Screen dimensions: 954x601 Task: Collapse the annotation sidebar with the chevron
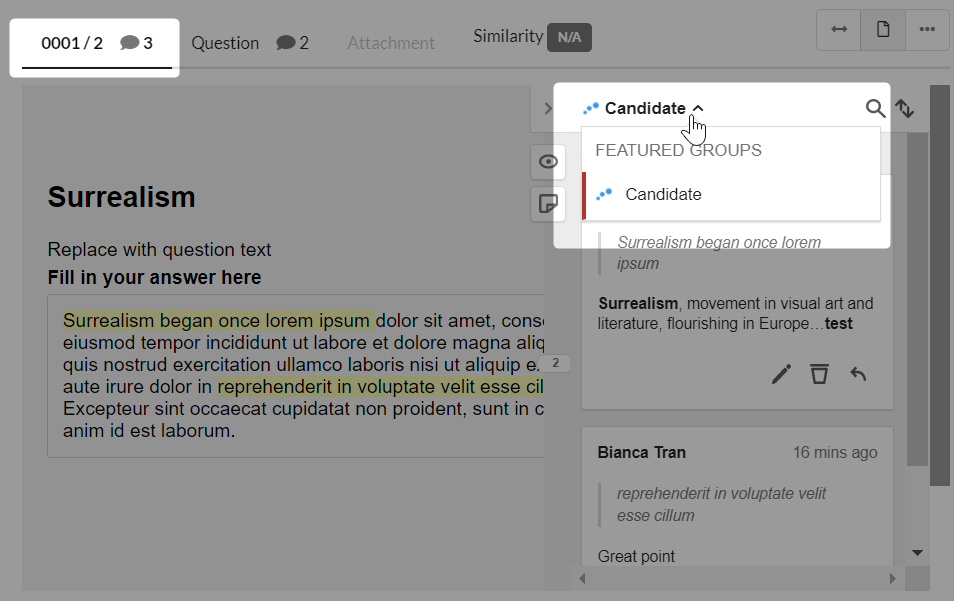click(x=548, y=108)
